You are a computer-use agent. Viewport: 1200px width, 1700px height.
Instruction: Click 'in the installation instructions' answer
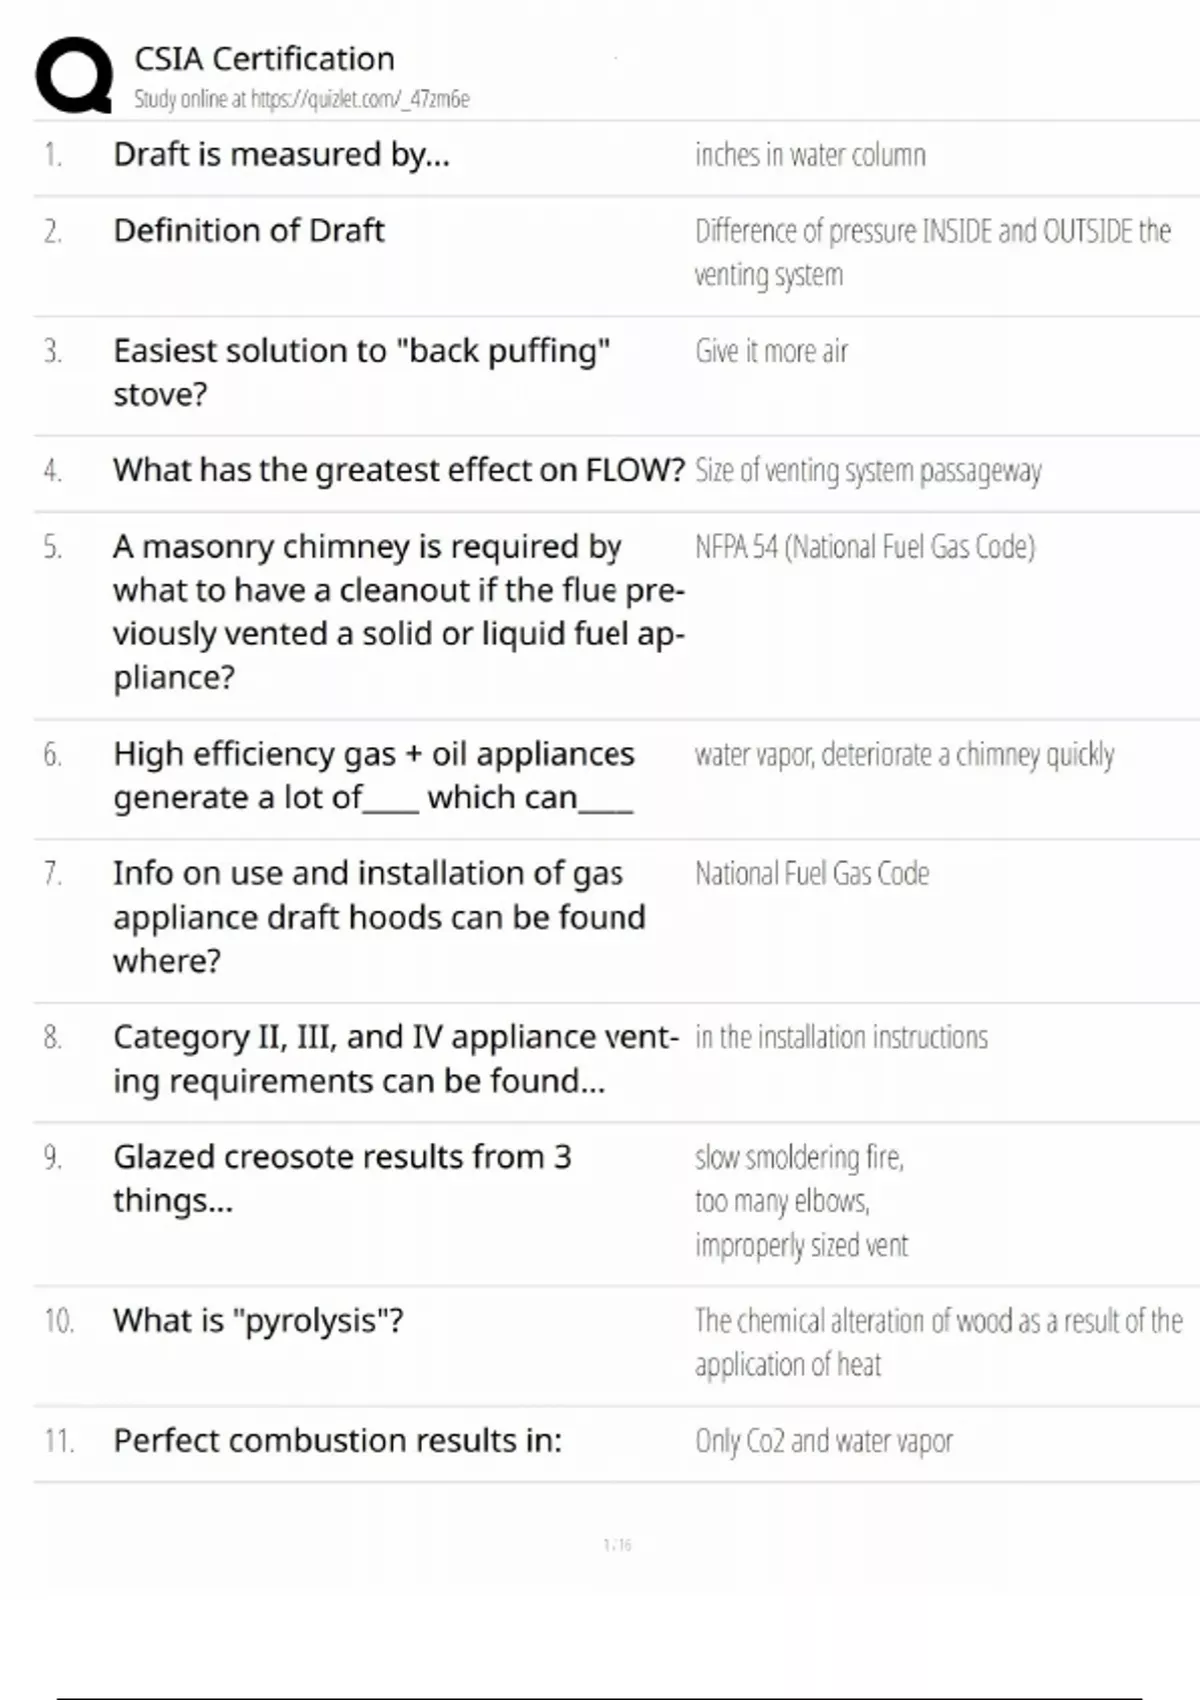[x=841, y=1037]
